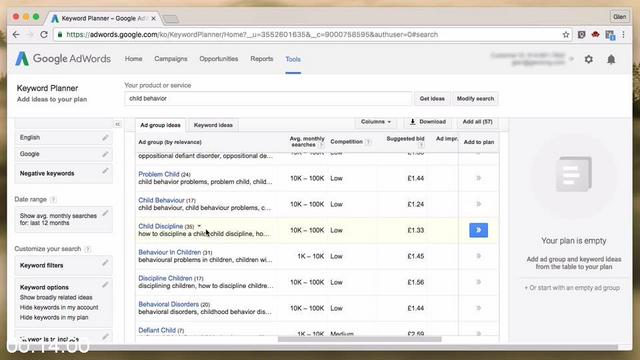Click Show broadly related ideas text
The height and width of the screenshot is (360, 640).
[56, 298]
